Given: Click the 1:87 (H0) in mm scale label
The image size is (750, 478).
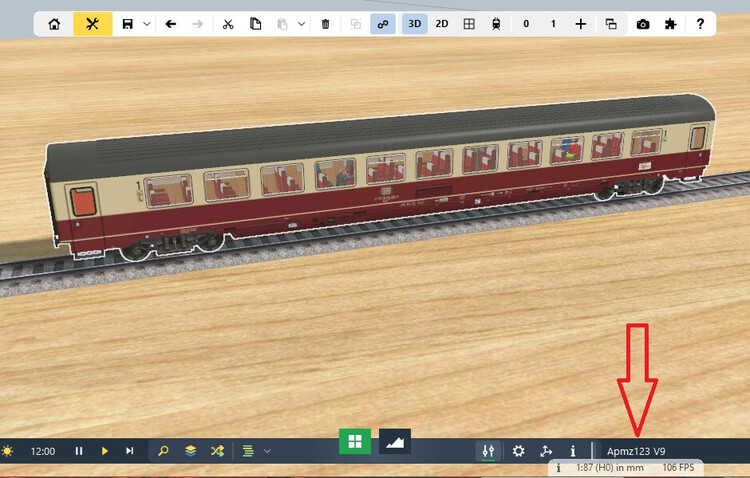Looking at the screenshot, I should (x=609, y=467).
